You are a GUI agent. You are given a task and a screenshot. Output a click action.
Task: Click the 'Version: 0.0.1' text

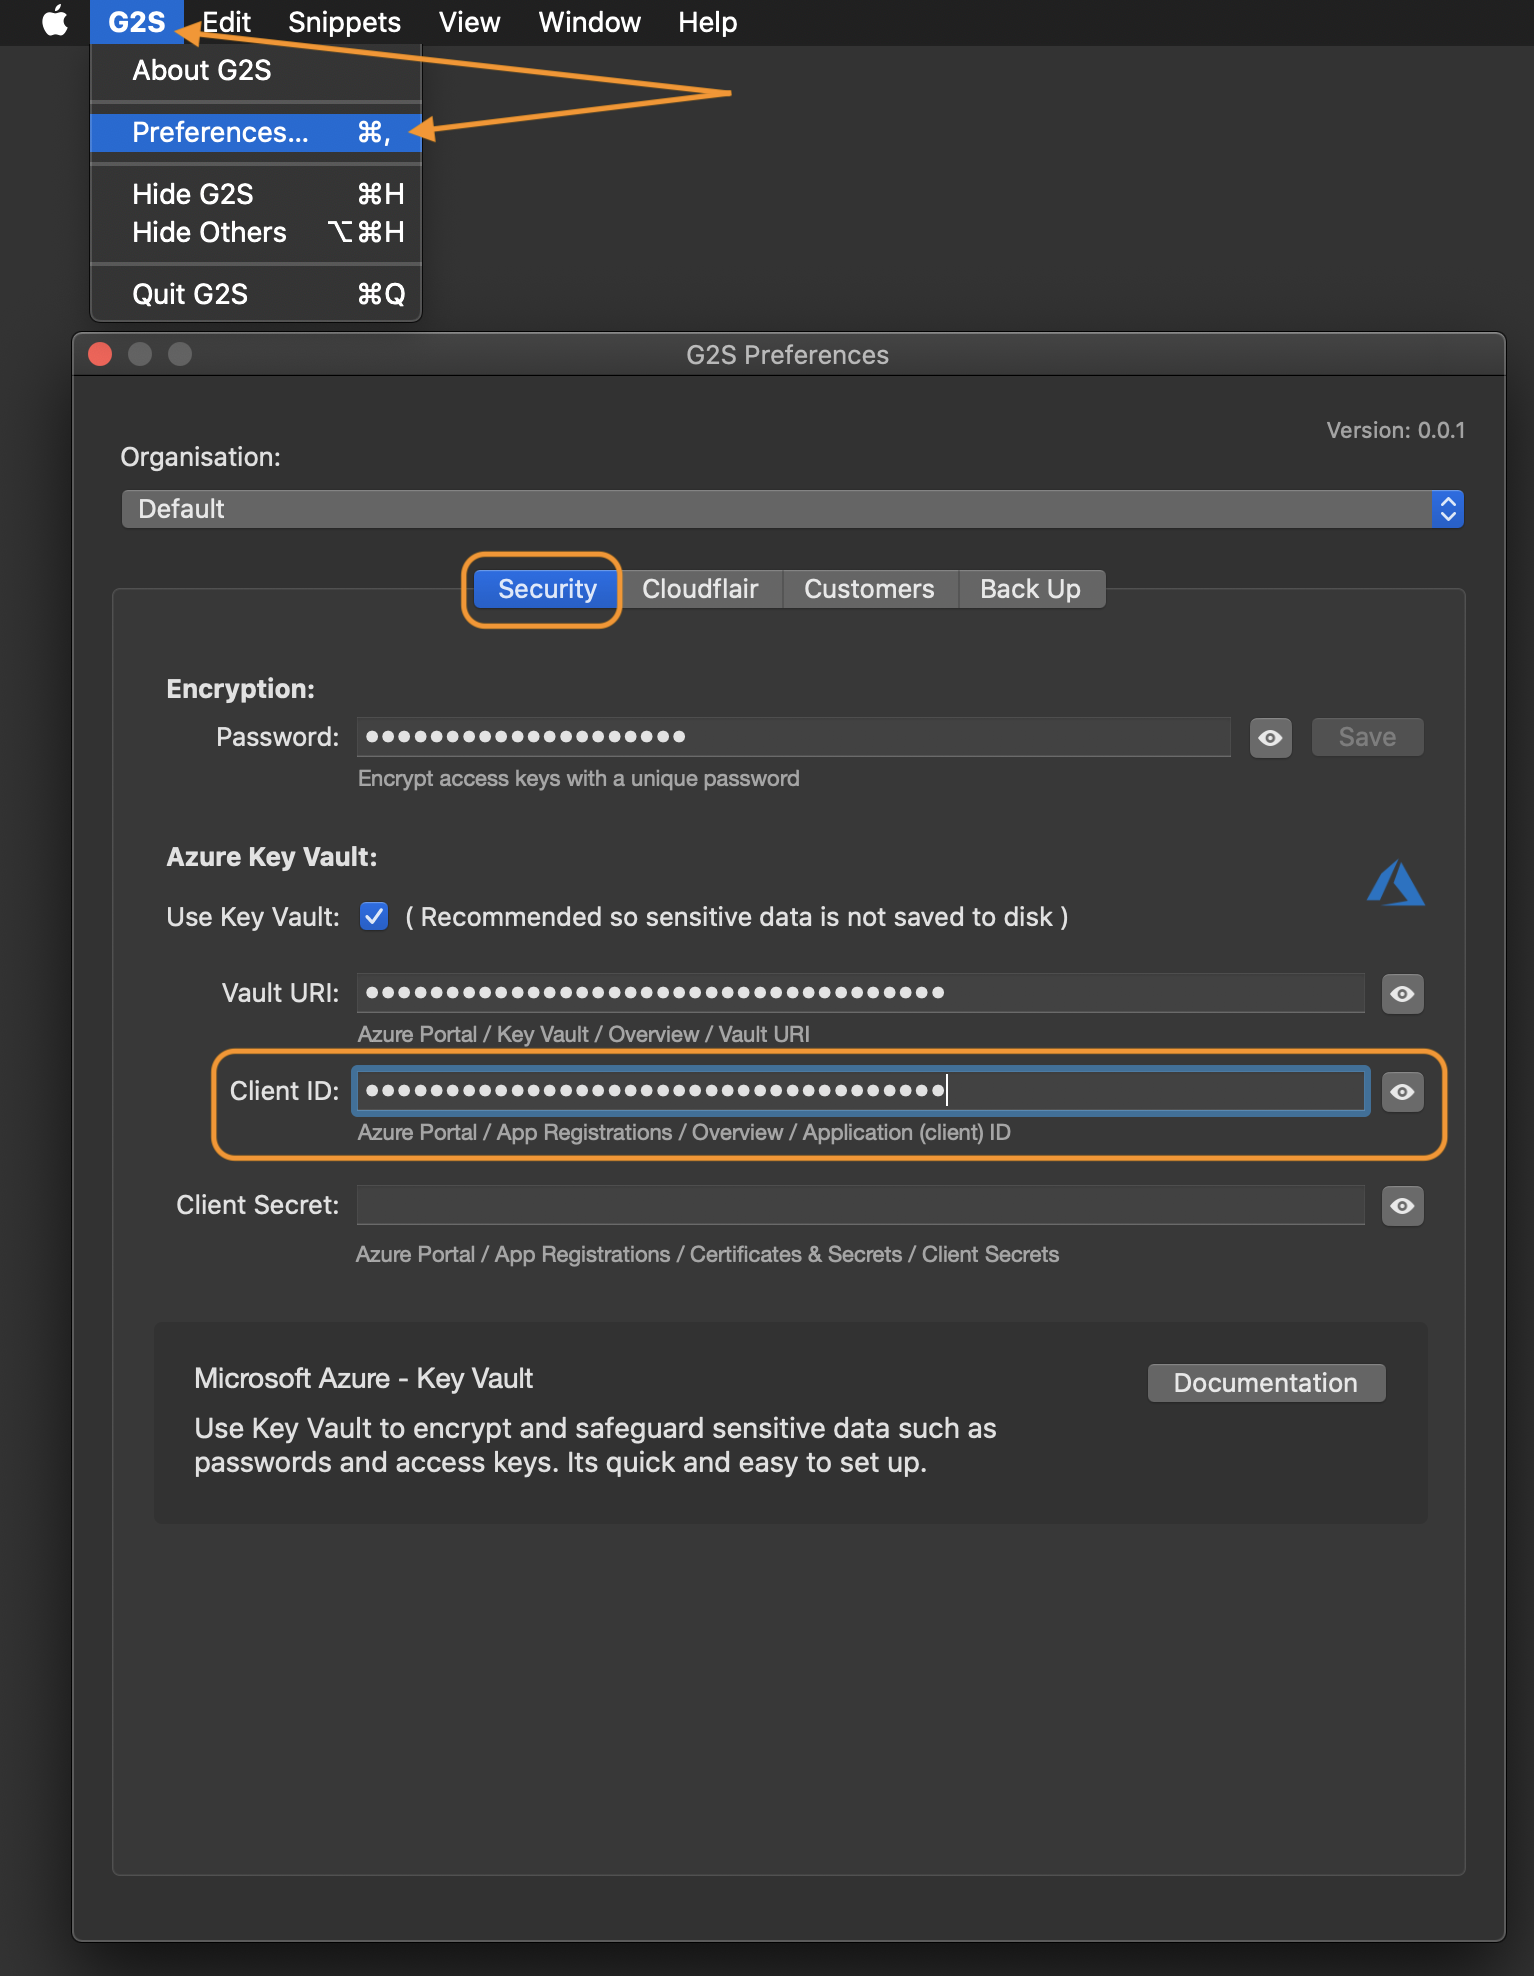point(1396,430)
